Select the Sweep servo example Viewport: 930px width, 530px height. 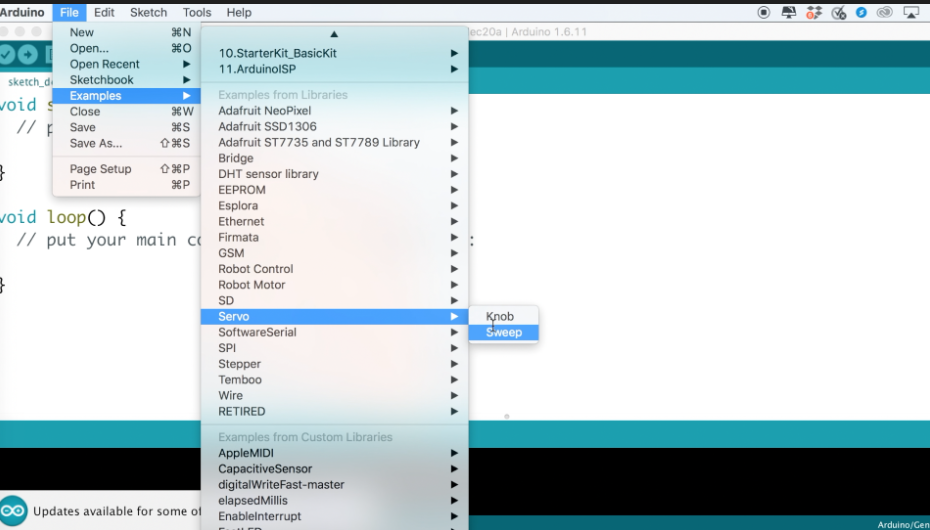(x=504, y=333)
